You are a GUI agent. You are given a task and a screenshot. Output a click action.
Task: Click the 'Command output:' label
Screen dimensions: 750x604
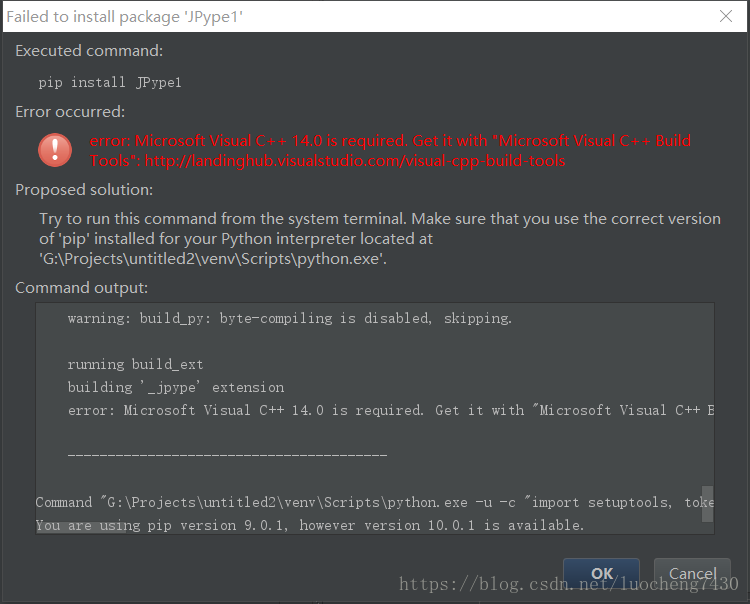click(81, 288)
